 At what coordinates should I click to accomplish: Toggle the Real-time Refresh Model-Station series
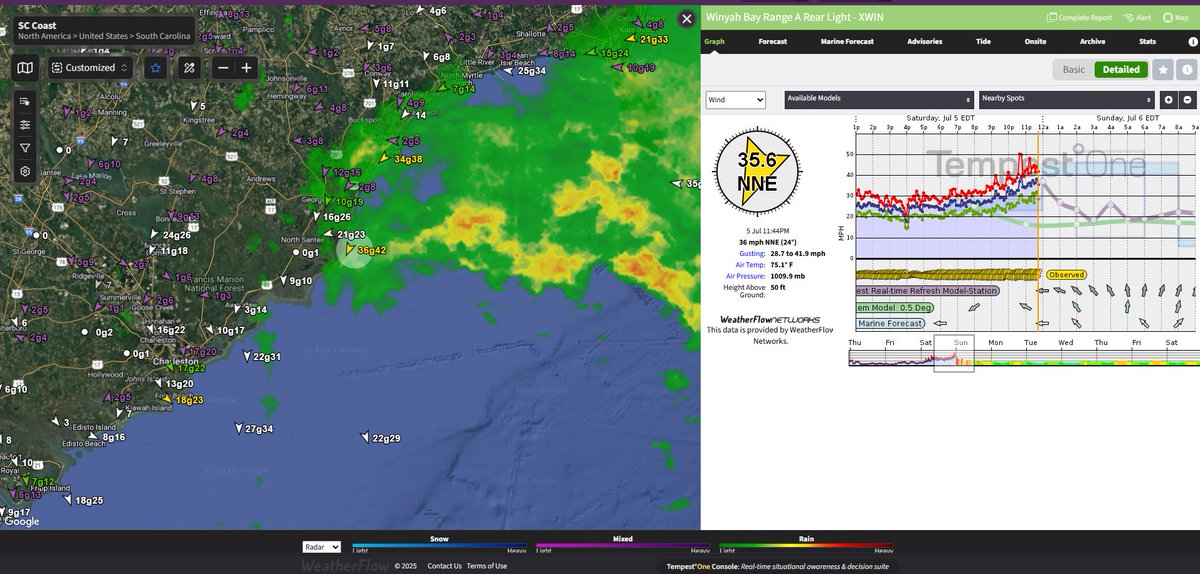[x=926, y=291]
